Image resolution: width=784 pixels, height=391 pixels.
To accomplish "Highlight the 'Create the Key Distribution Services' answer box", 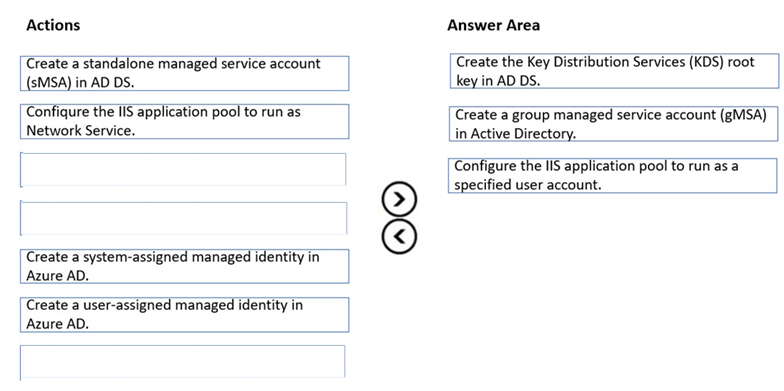I will point(614,71).
